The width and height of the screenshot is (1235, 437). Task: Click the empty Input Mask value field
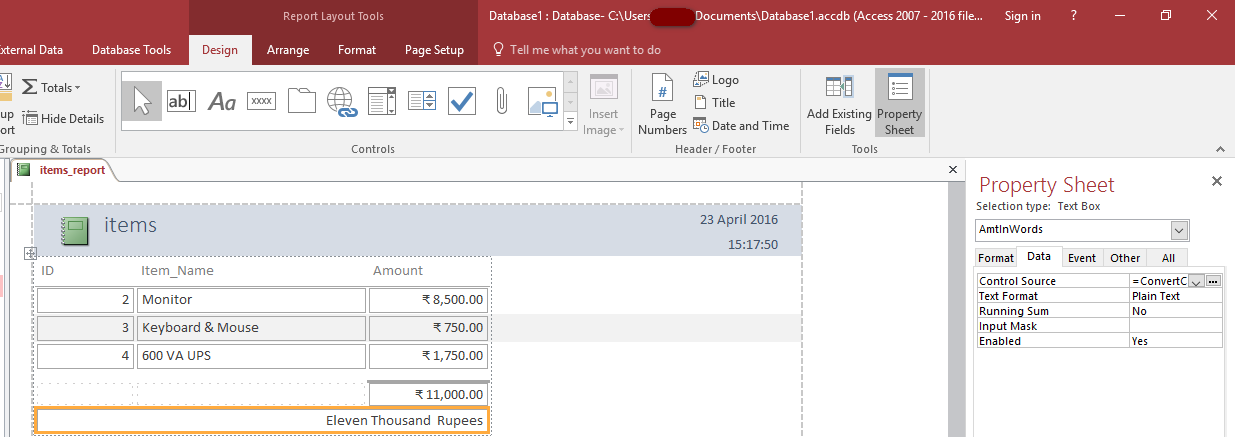1175,326
